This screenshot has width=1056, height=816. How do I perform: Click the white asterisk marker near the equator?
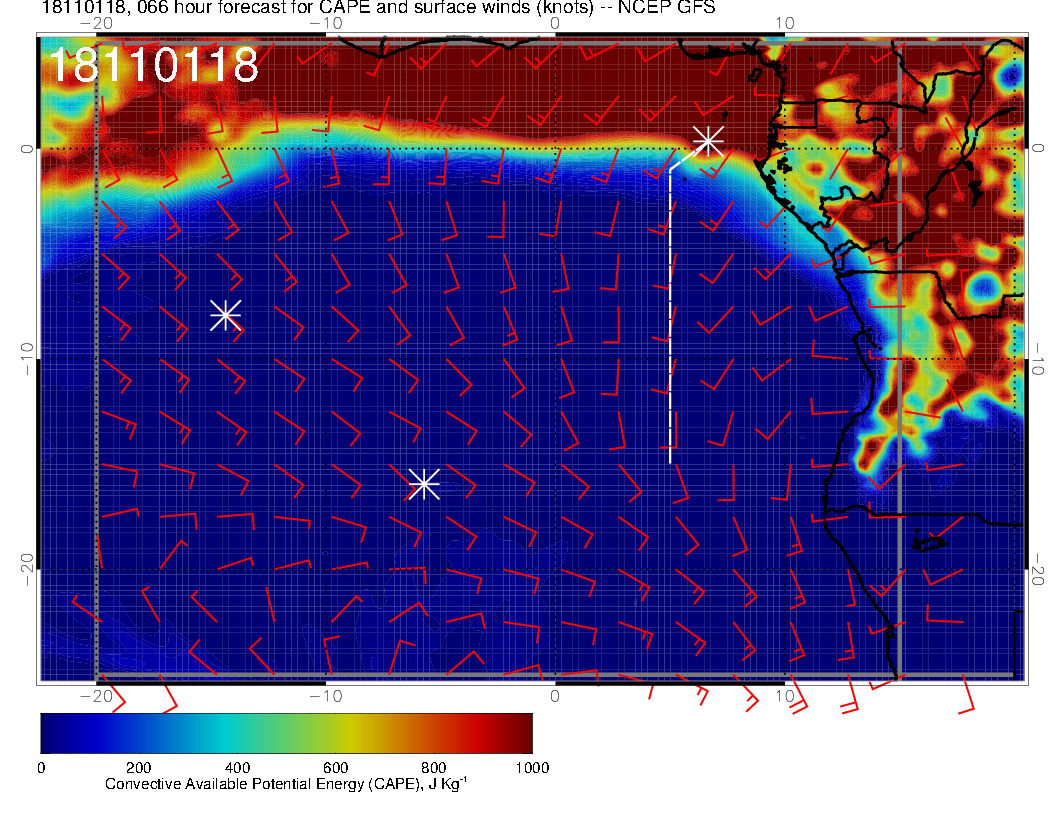[x=708, y=140]
